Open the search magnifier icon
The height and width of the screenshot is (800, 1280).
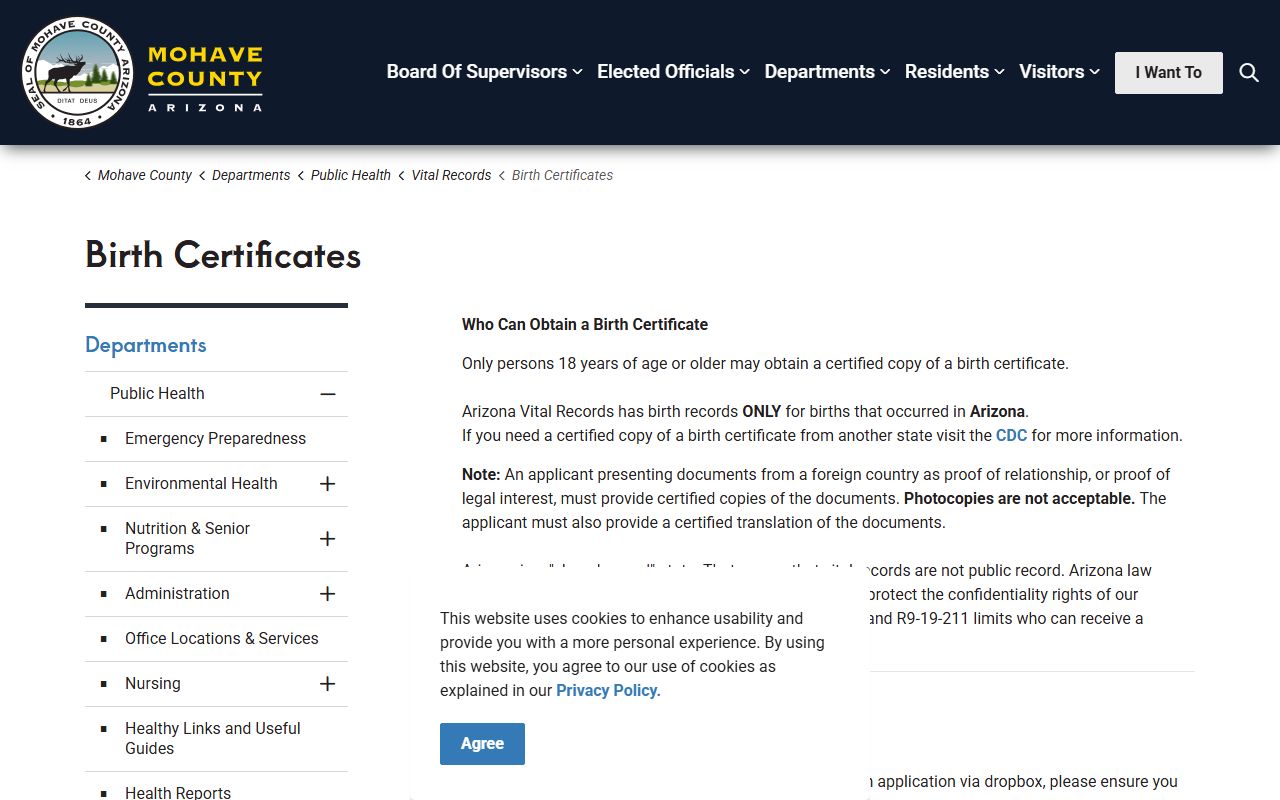(1249, 73)
